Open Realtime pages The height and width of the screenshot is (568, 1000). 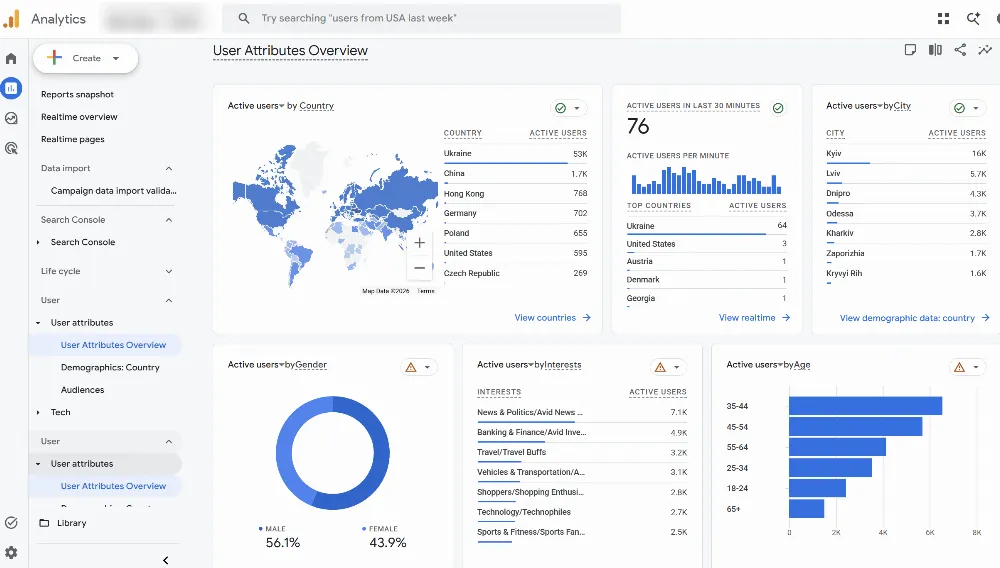pos(73,139)
